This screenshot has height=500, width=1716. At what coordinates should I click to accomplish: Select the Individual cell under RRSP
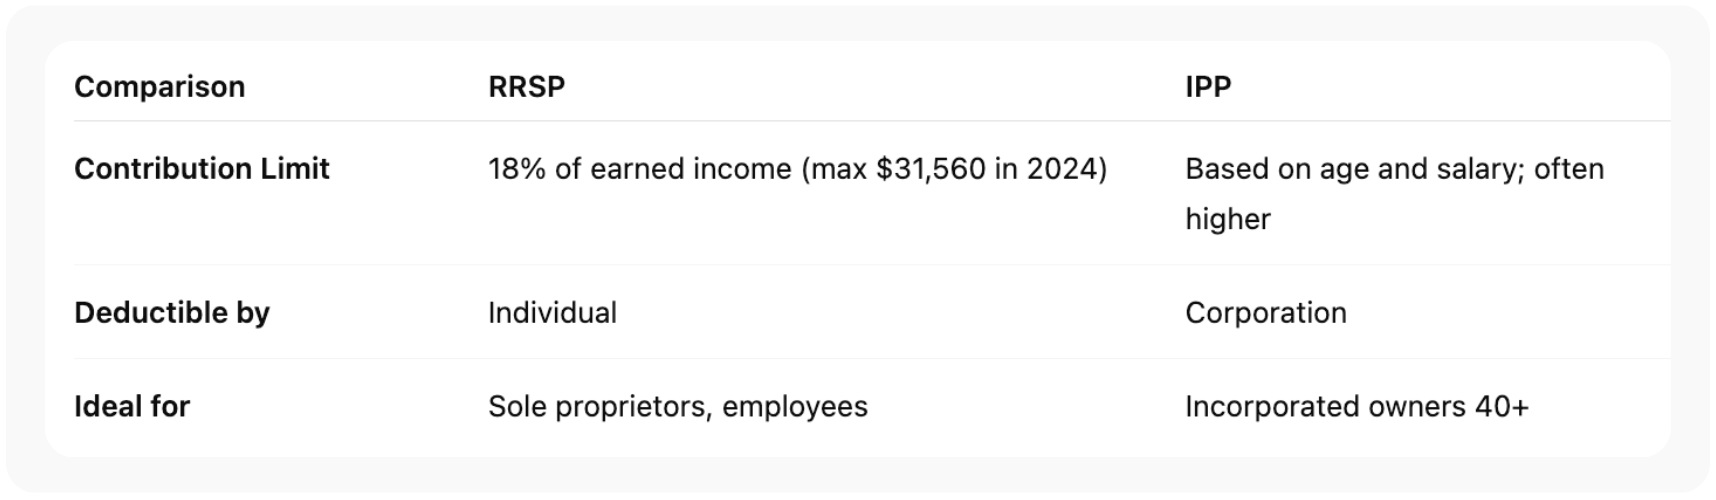552,313
